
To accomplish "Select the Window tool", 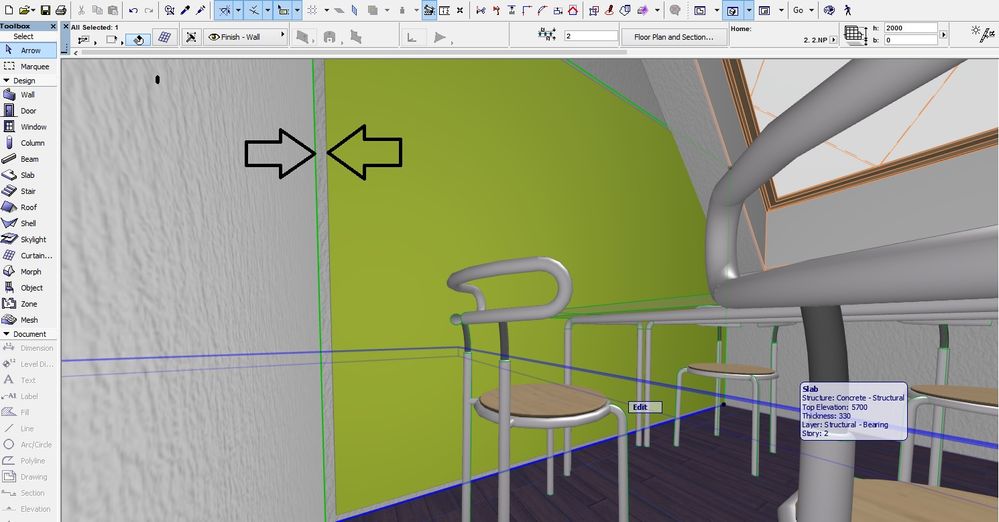I will [28, 127].
